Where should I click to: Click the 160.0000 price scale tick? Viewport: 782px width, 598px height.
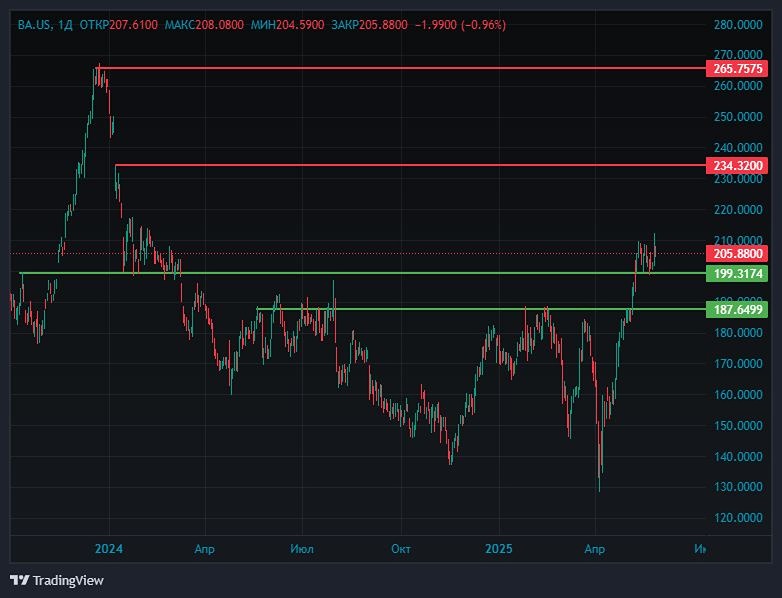(738, 395)
